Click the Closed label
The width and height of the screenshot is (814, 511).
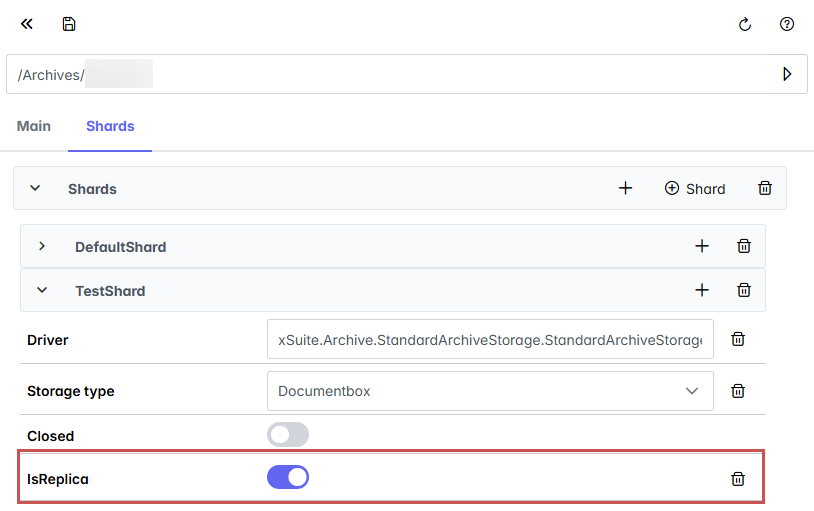pos(50,436)
